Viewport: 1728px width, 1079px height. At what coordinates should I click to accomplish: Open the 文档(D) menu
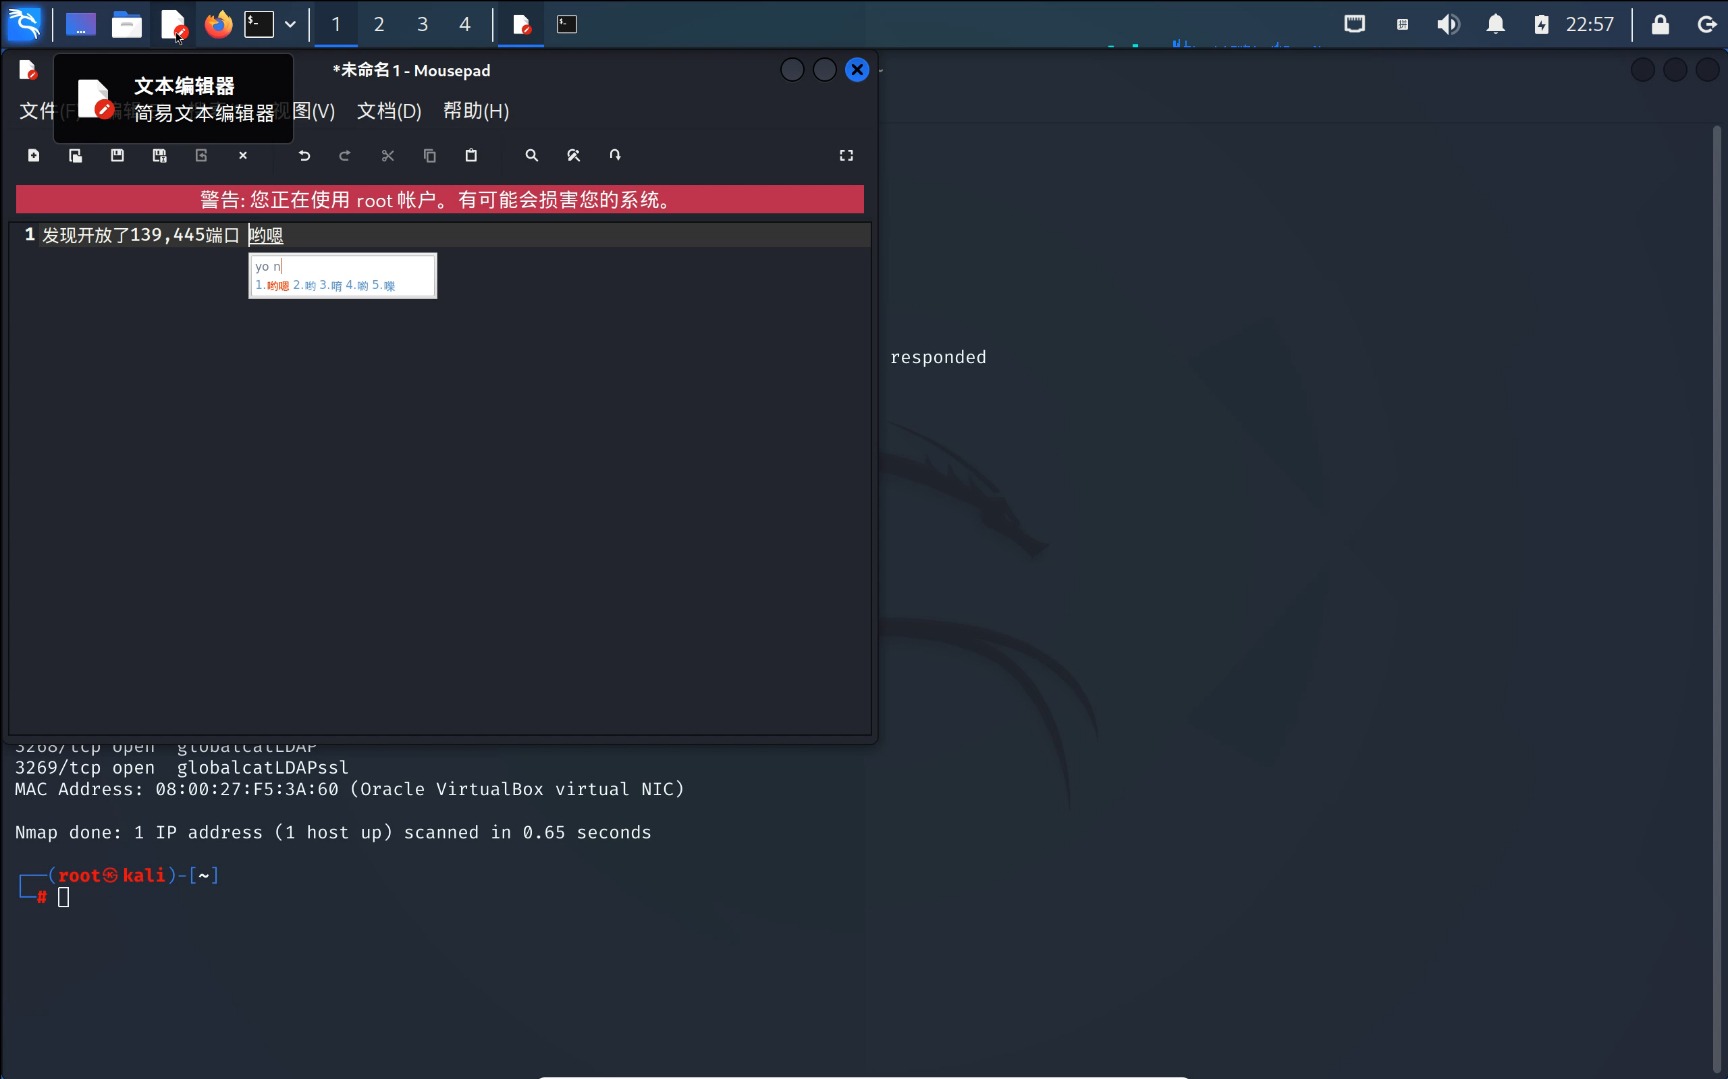tap(389, 111)
